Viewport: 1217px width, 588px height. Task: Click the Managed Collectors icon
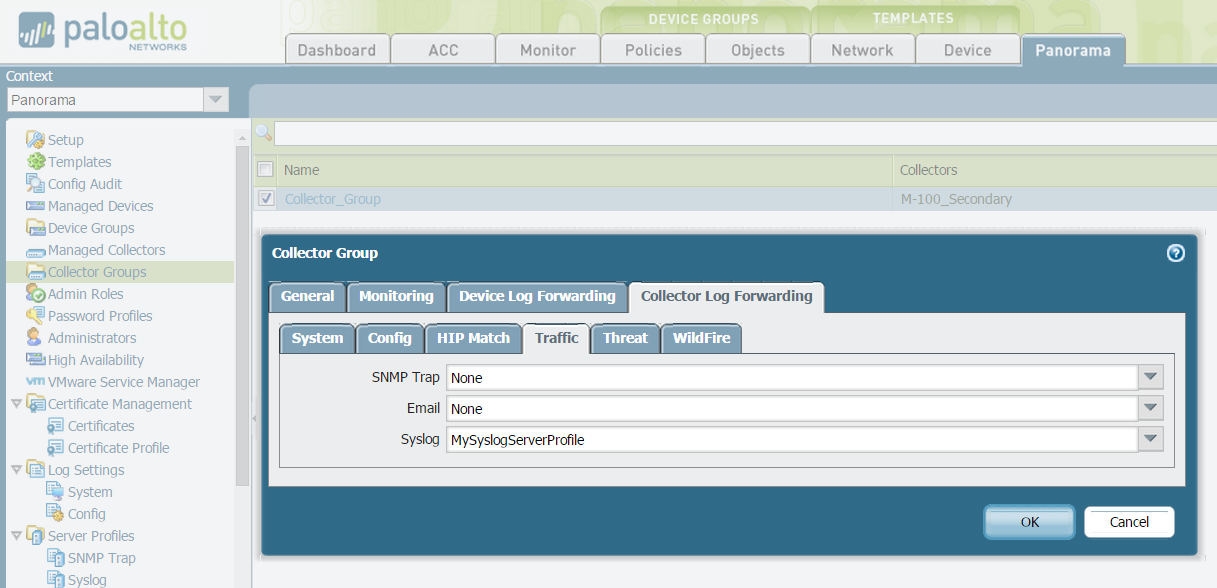pyautogui.click(x=36, y=251)
